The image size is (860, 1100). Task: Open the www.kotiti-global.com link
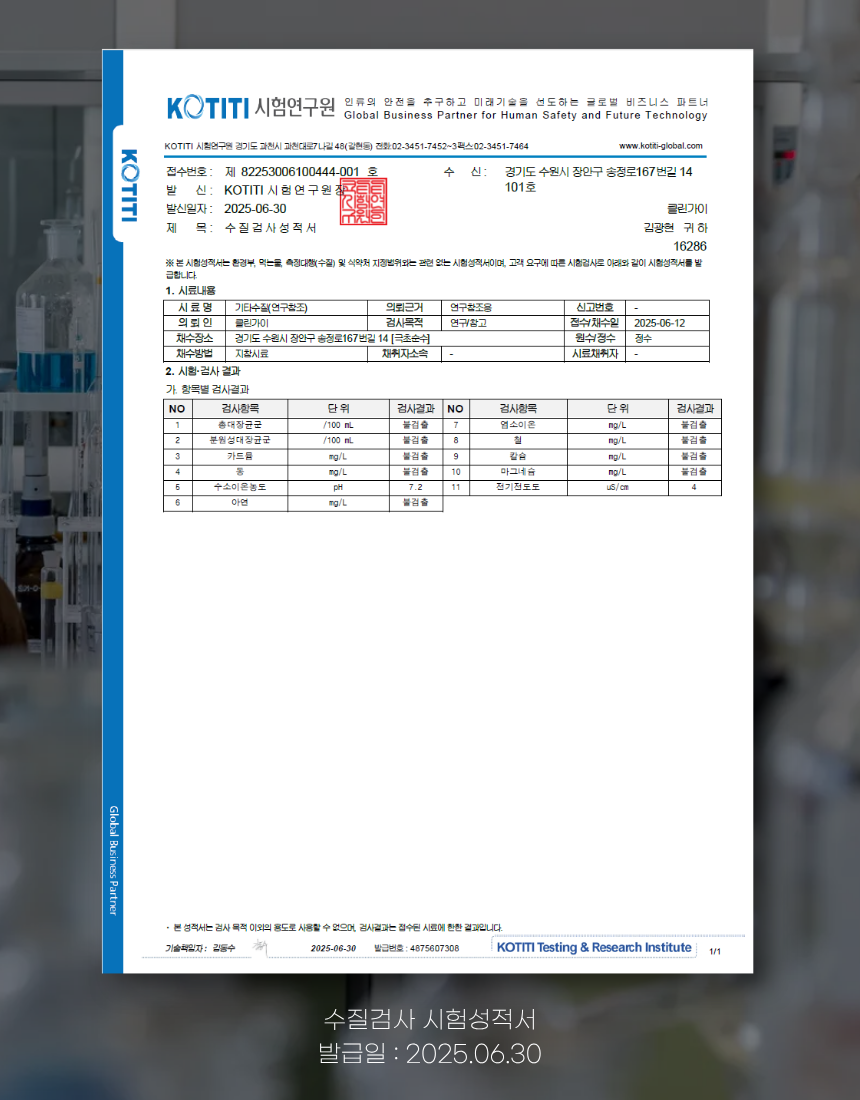(x=660, y=146)
